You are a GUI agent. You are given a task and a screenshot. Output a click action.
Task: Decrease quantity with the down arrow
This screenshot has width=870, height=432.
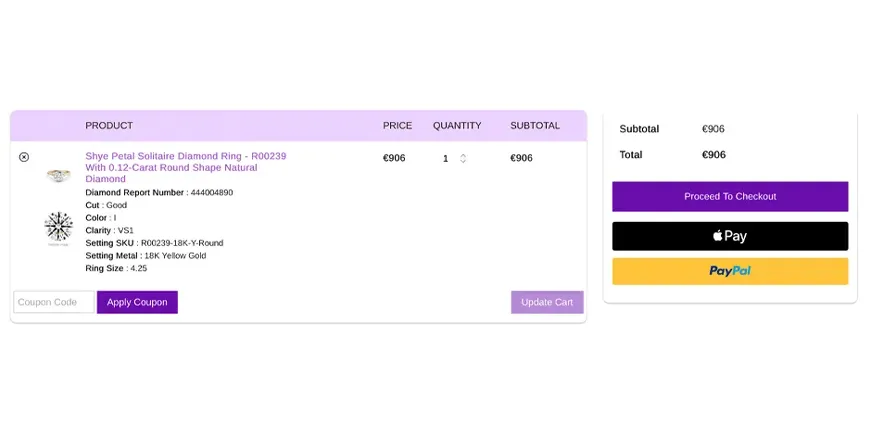[463, 161]
